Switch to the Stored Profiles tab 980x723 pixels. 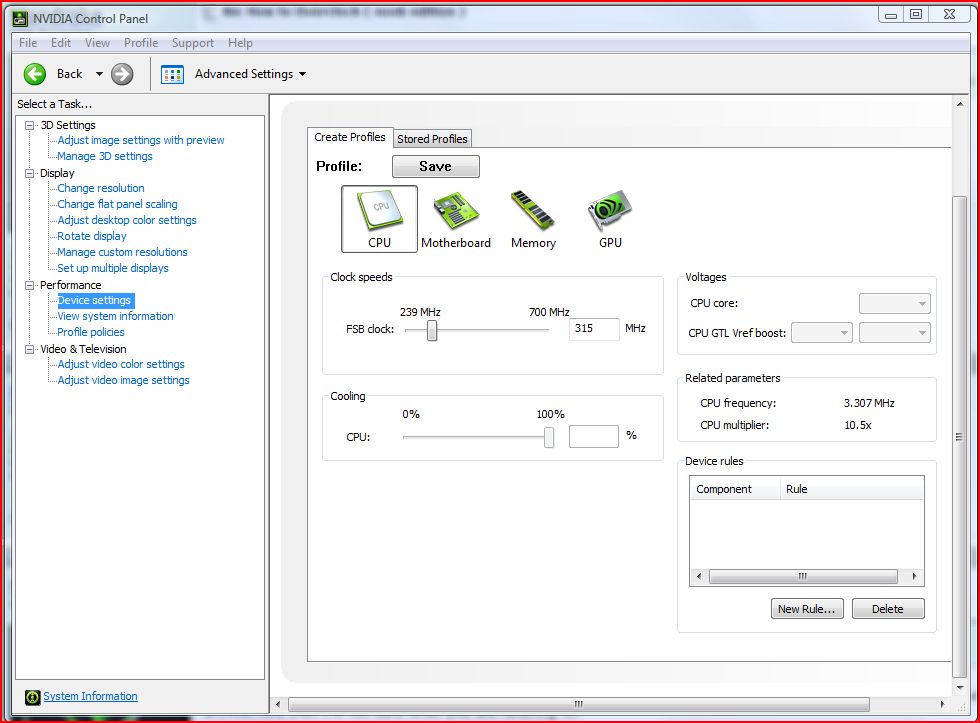tap(432, 139)
